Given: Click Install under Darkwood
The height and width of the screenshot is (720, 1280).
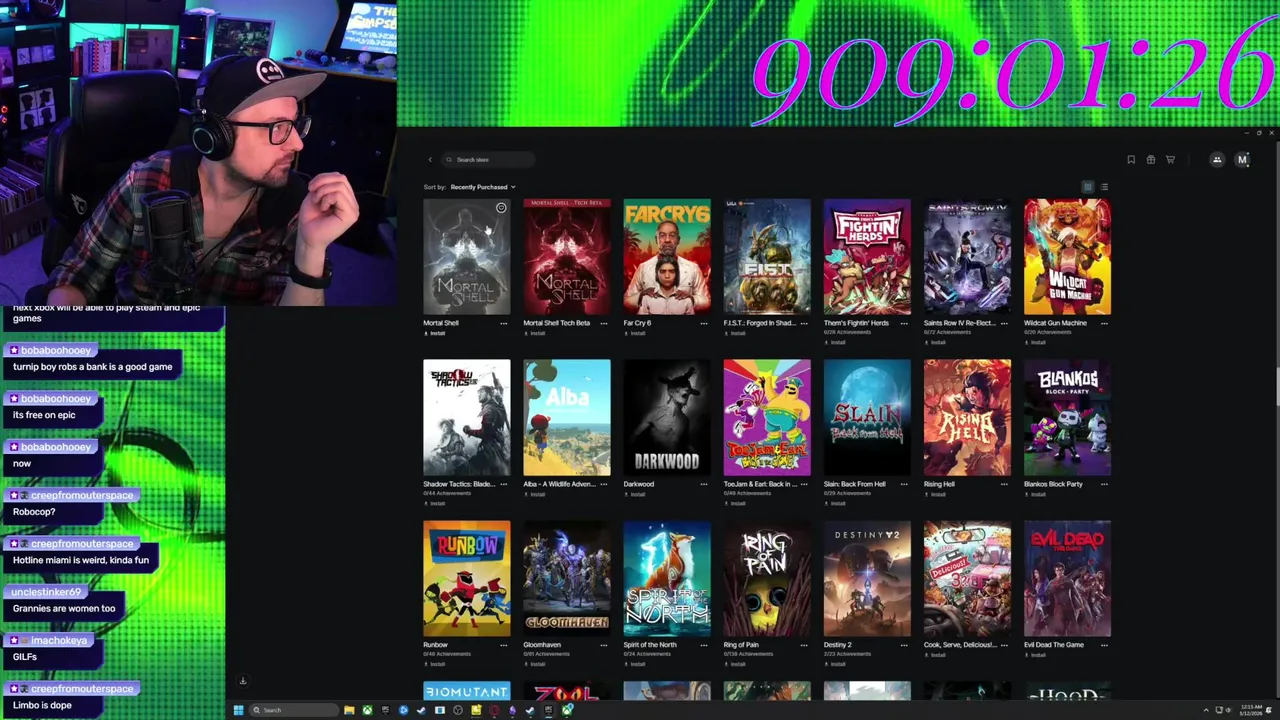Looking at the screenshot, I should coord(636,494).
